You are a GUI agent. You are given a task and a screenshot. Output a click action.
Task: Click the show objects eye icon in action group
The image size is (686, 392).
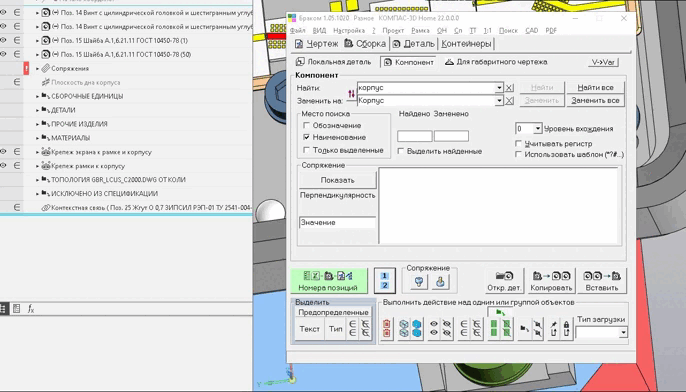pyautogui.click(x=434, y=329)
